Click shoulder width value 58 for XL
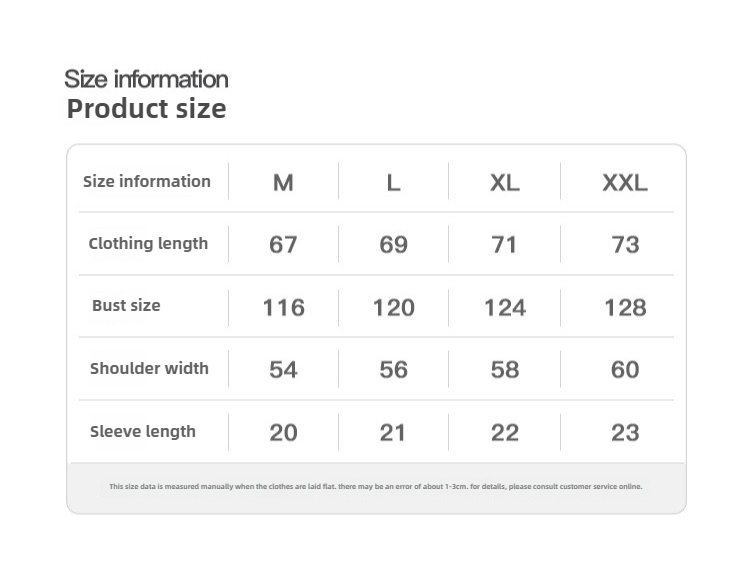Image resolution: width=750 pixels, height=575 pixels. 505,370
